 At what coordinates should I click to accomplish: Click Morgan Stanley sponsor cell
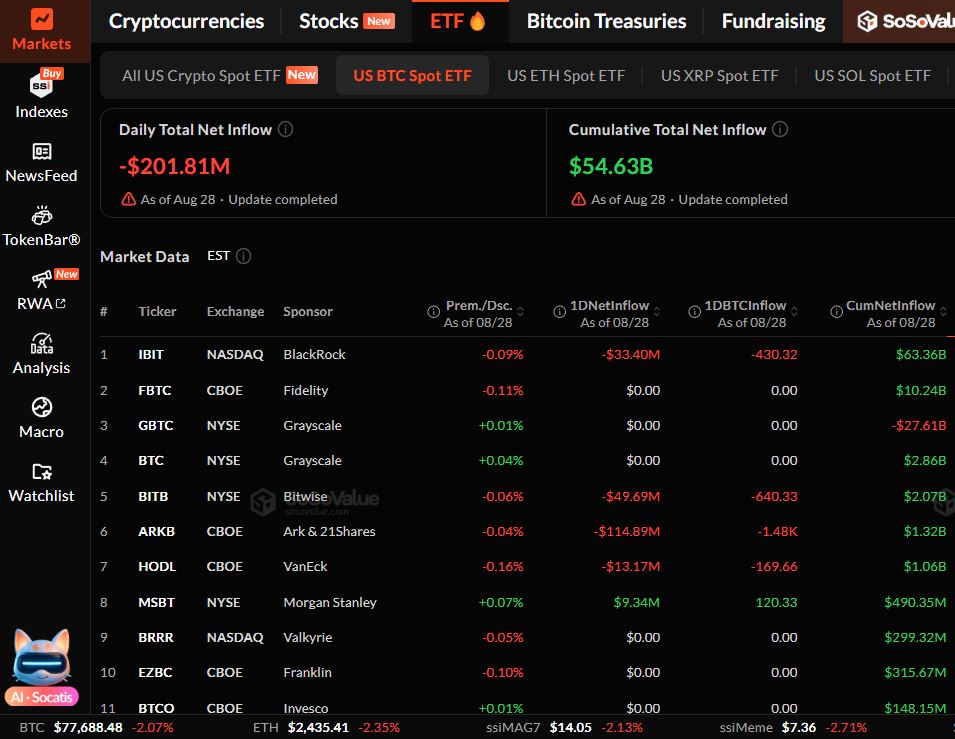click(x=329, y=603)
